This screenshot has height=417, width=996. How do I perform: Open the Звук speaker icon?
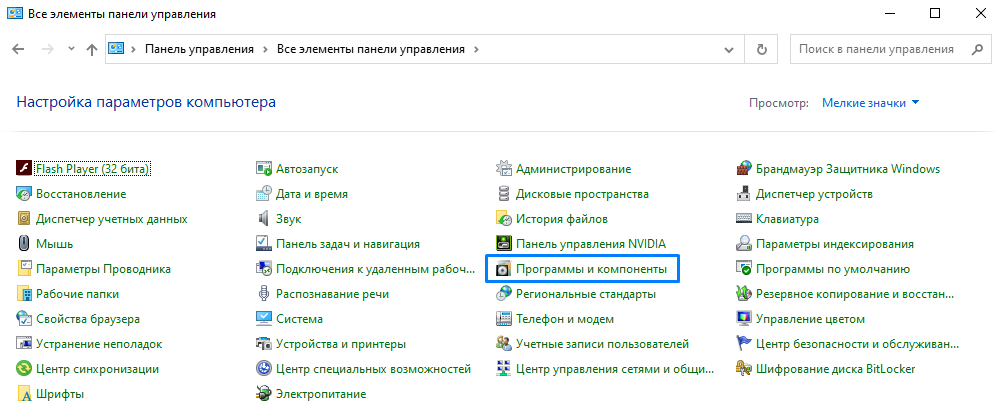pyautogui.click(x=264, y=219)
